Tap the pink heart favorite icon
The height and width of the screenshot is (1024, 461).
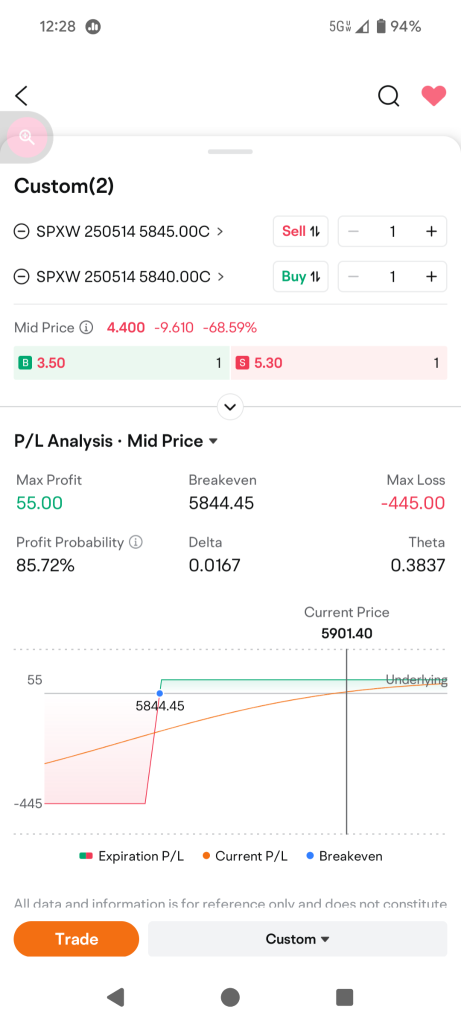[x=434, y=96]
